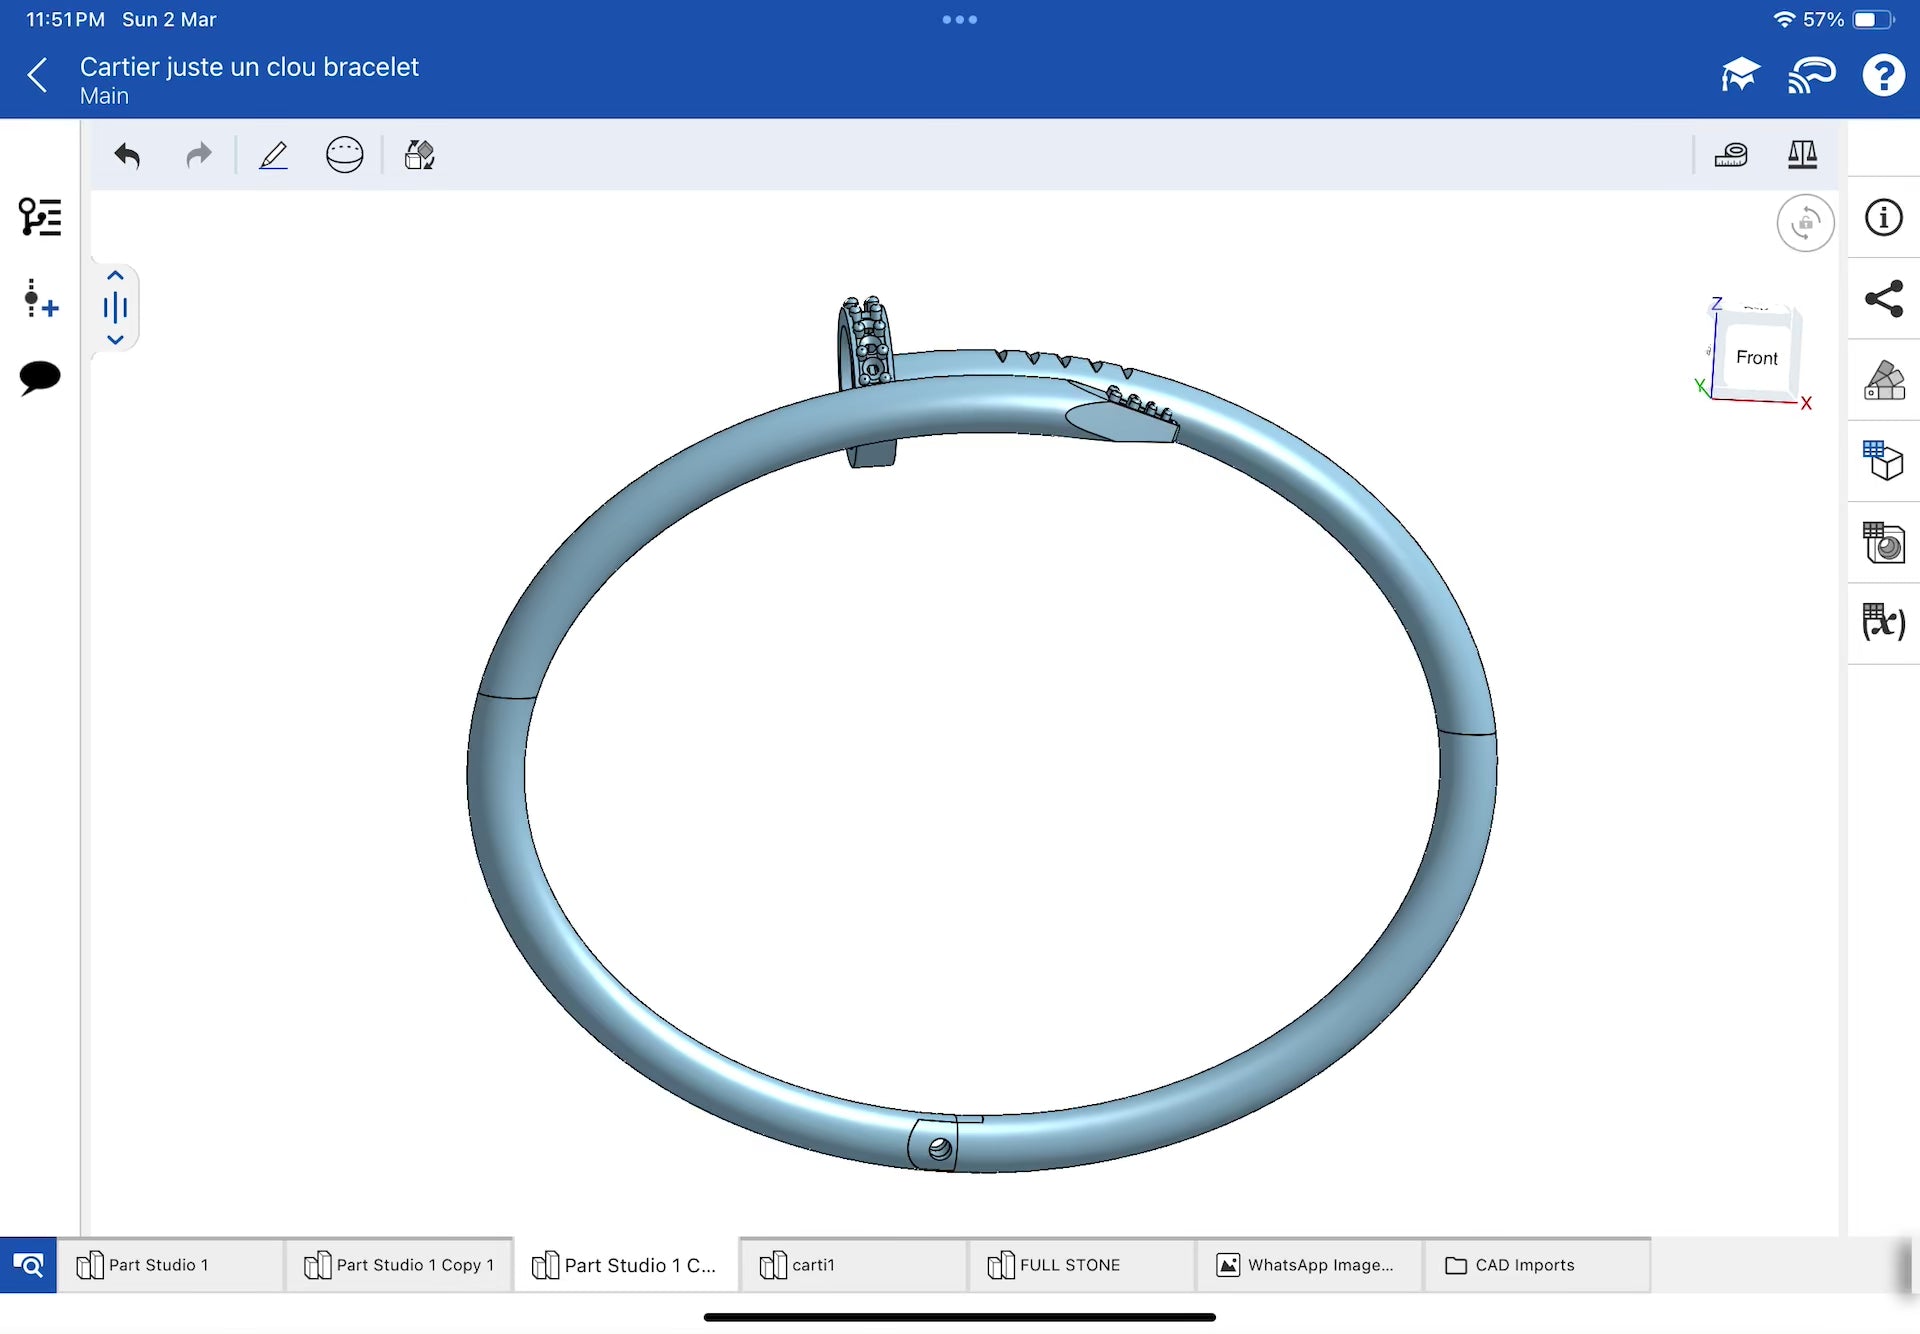Open comments speech bubble

click(40, 377)
